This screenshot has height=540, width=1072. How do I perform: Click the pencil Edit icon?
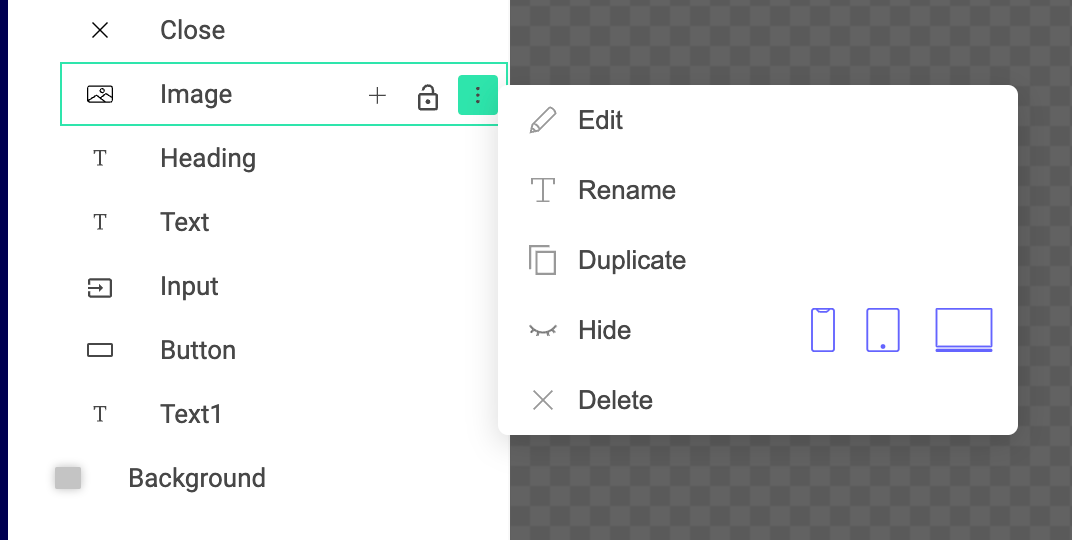point(543,121)
